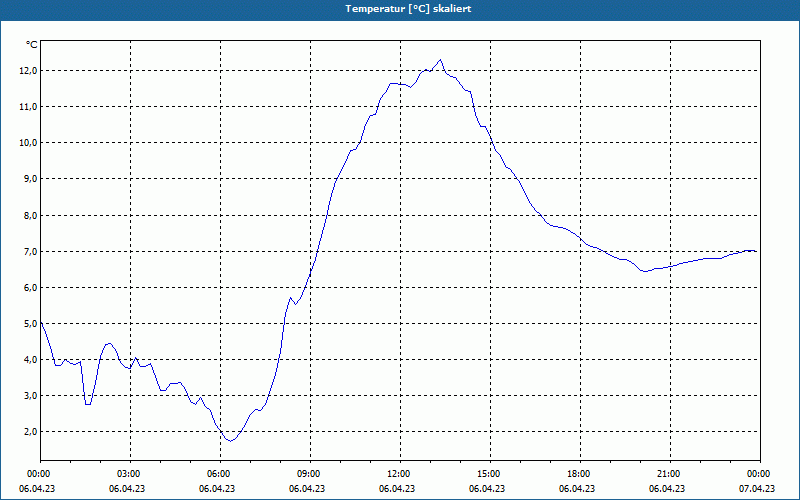Click the '09:00' time axis label

click(x=309, y=474)
